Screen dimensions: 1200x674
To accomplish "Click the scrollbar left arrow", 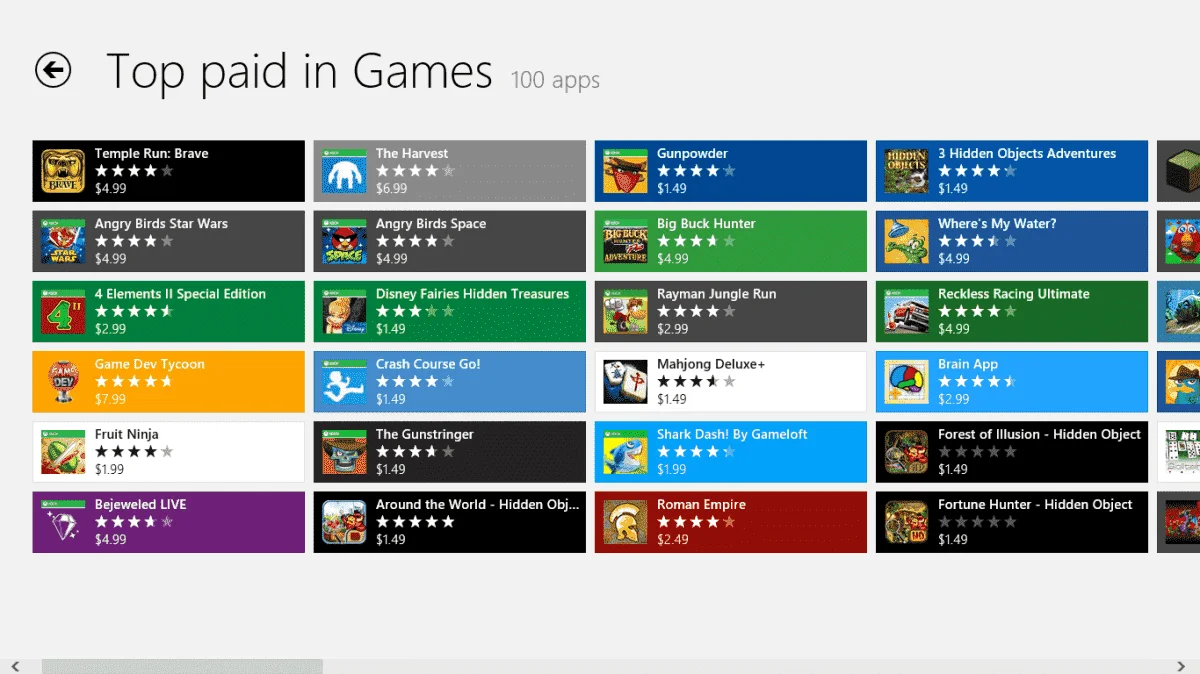I will [x=14, y=666].
